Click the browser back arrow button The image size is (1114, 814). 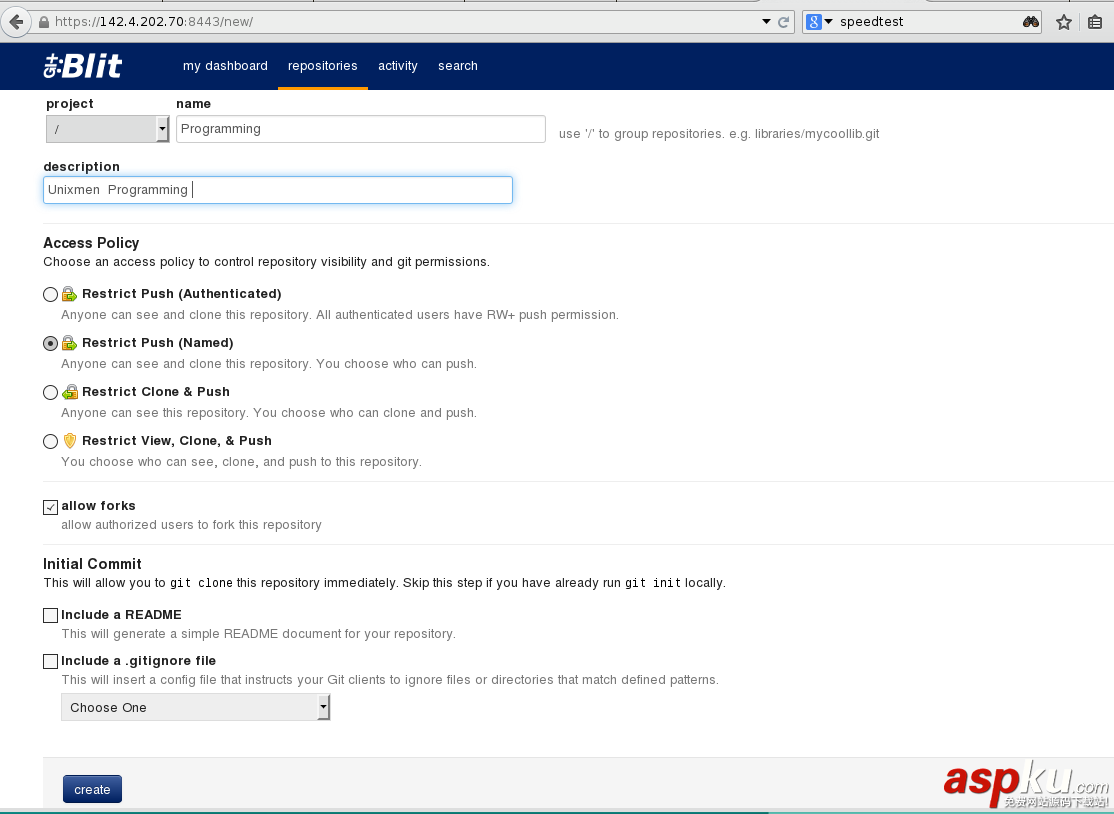tap(16, 21)
